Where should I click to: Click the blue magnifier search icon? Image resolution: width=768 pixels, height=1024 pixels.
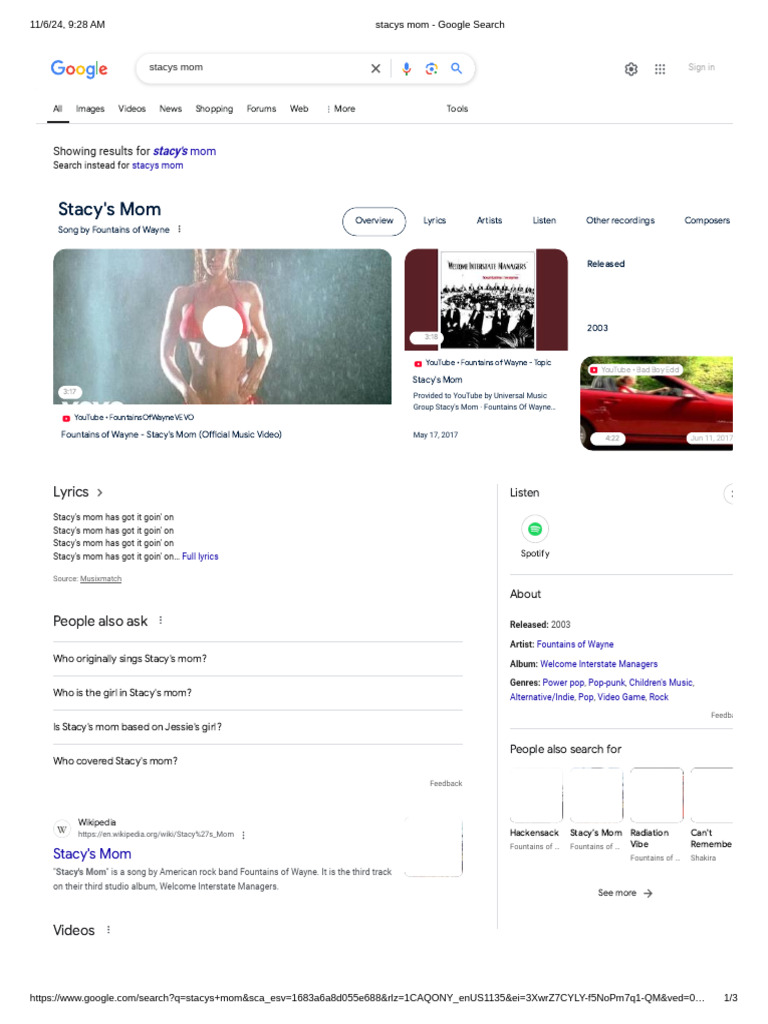(x=456, y=68)
